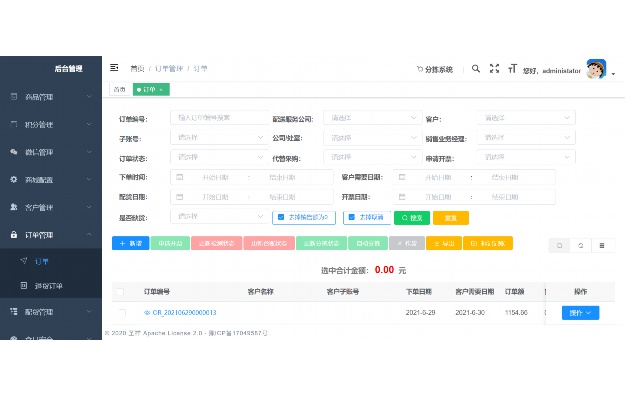Open the 申请开票 select dropdown

(x=526, y=157)
